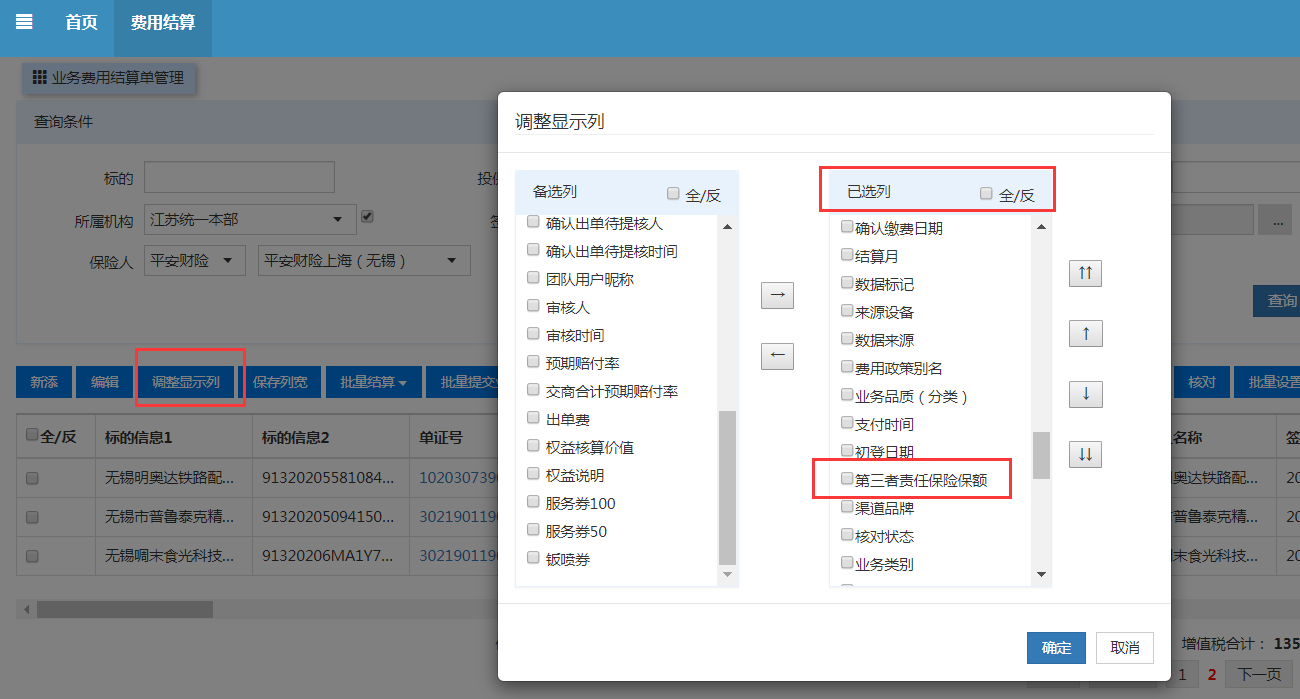Click 保存列宽 button
Viewport: 1300px width, 699px height.
click(x=280, y=382)
